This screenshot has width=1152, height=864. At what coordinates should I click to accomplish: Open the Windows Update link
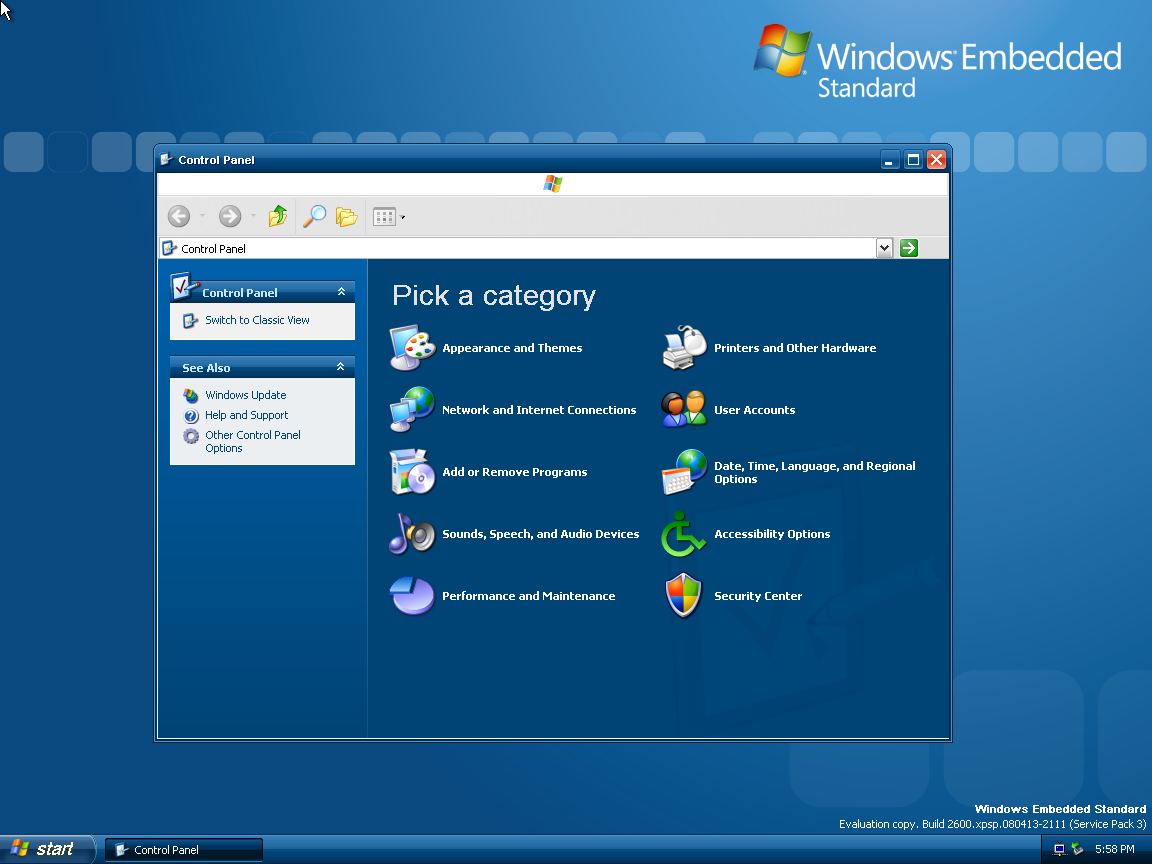pos(245,395)
